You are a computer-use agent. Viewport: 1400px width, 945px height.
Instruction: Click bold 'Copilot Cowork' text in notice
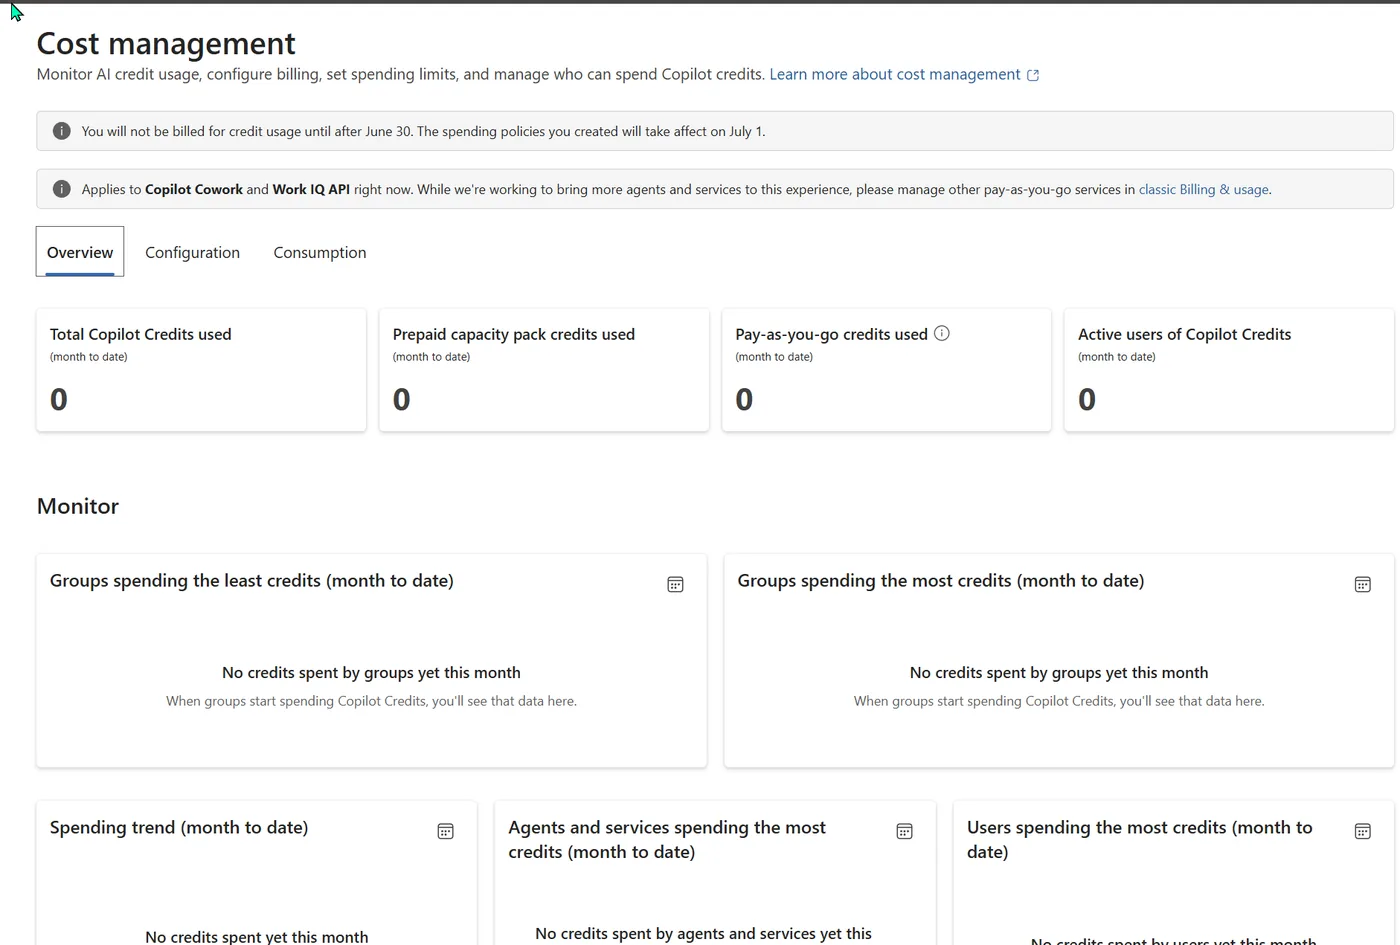194,189
